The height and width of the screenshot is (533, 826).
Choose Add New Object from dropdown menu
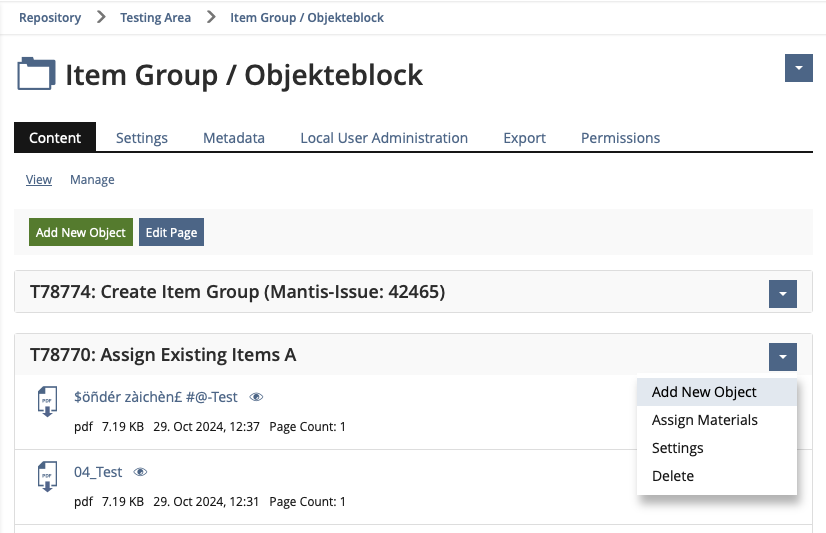tap(704, 392)
